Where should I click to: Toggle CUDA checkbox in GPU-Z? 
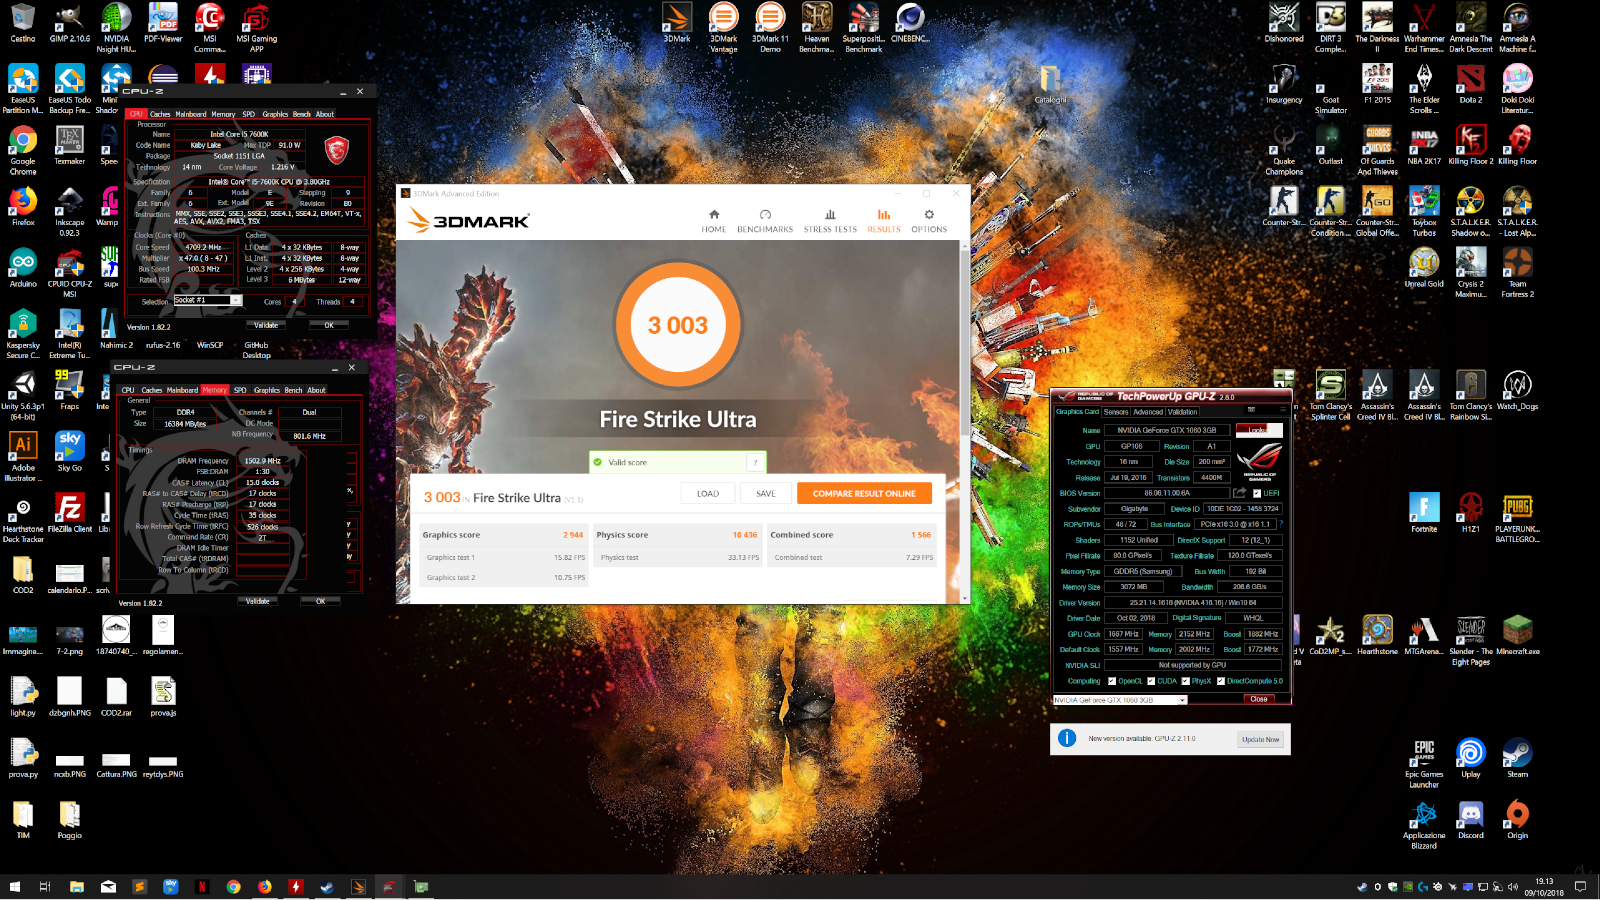pyautogui.click(x=1151, y=681)
